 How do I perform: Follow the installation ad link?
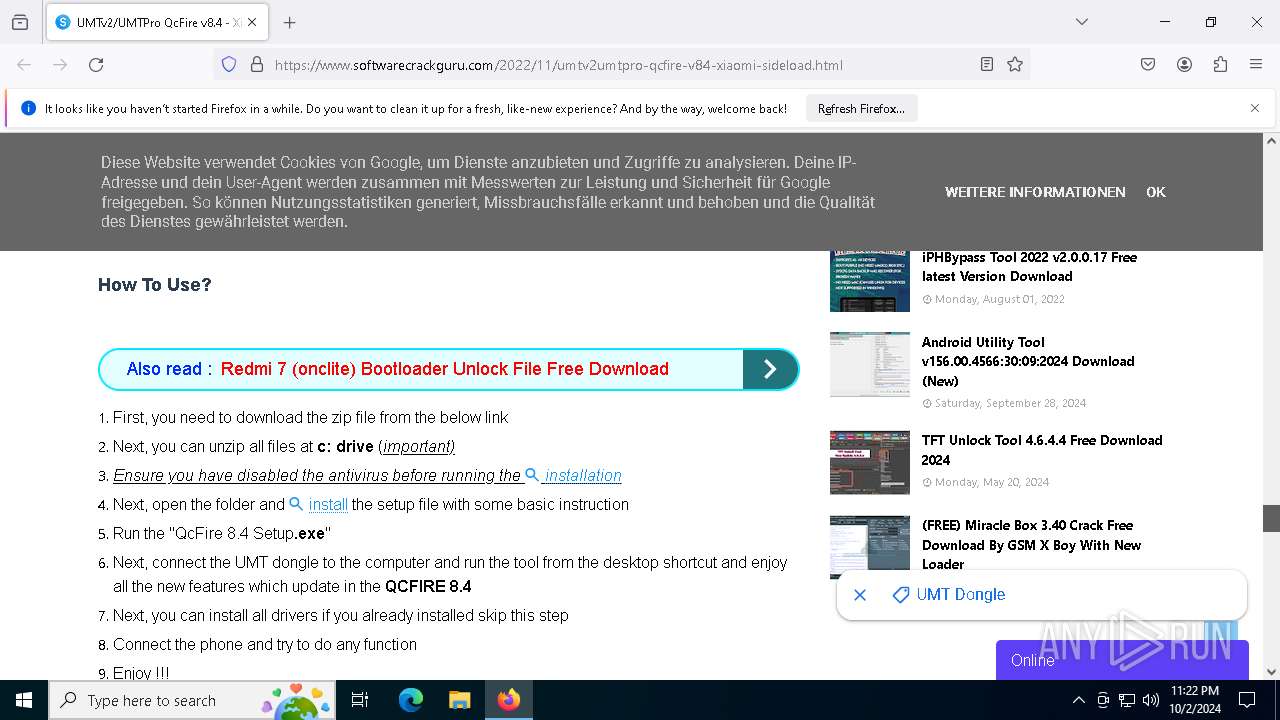click(x=574, y=475)
